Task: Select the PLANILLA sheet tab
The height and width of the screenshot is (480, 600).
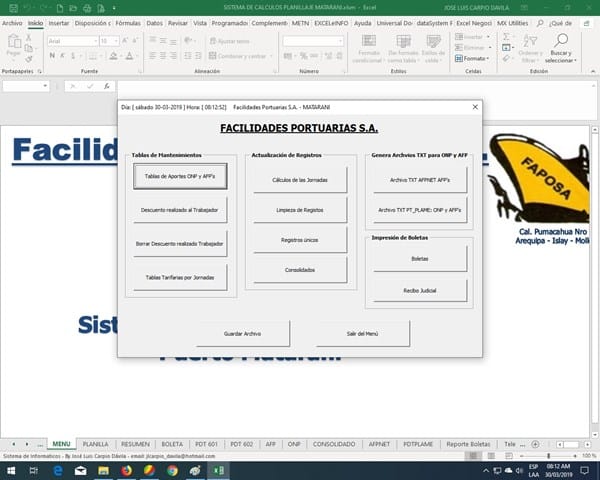Action: [95, 443]
